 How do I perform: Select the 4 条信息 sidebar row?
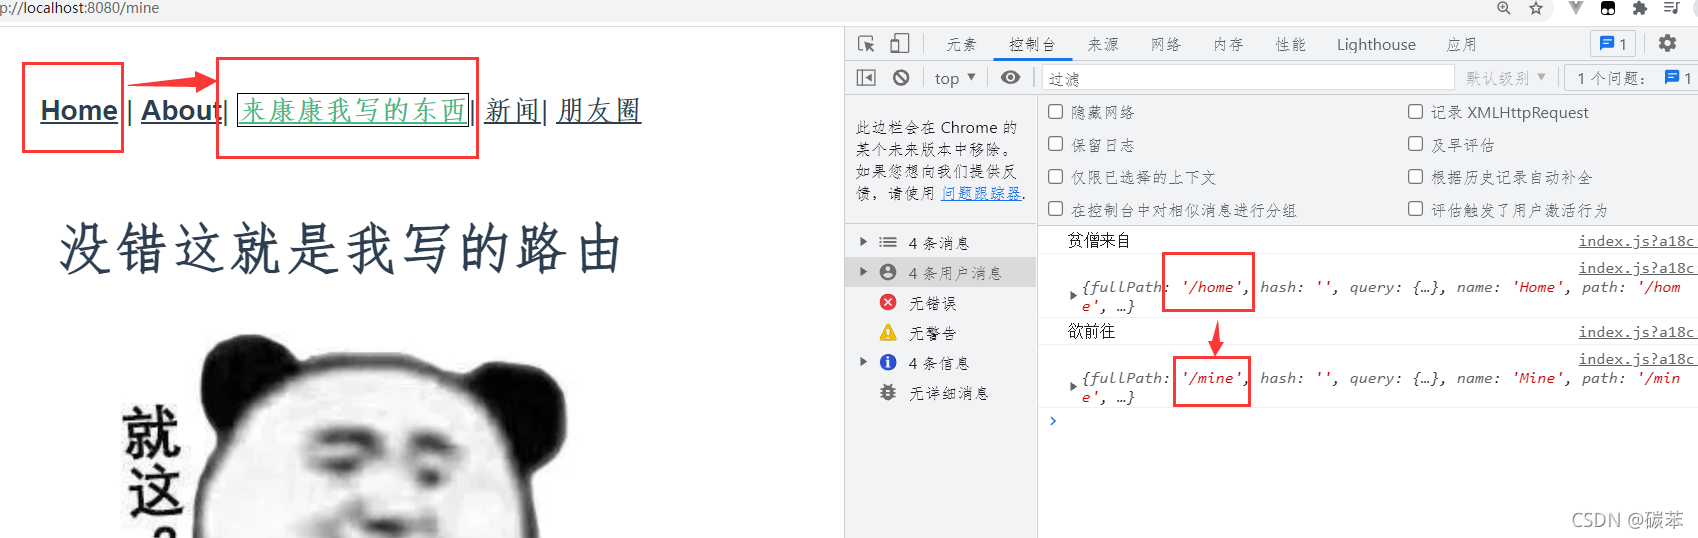[940, 363]
